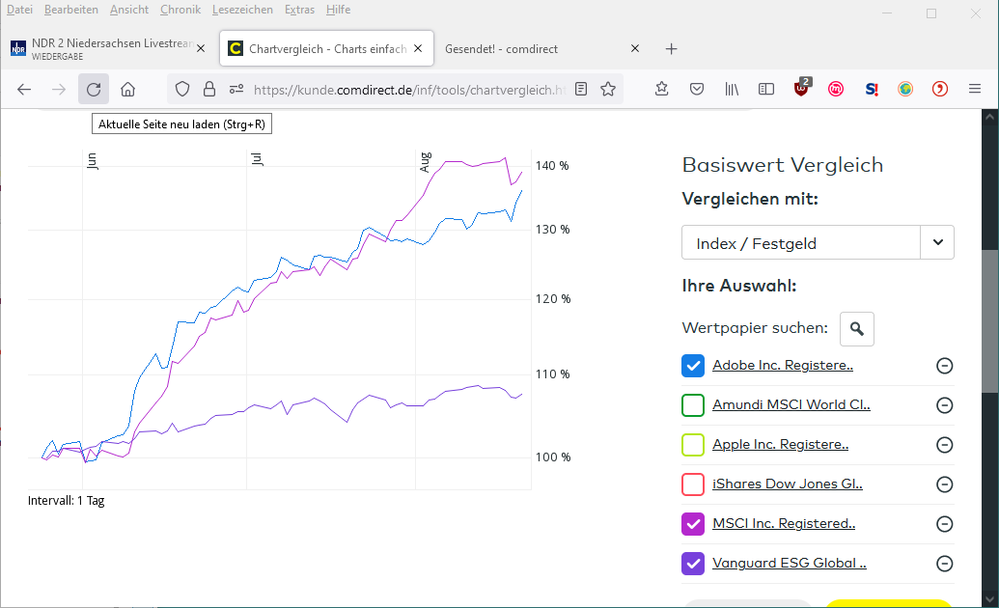This screenshot has width=999, height=608.
Task: Click the Wertpapier suchen magnifier button
Action: click(857, 328)
